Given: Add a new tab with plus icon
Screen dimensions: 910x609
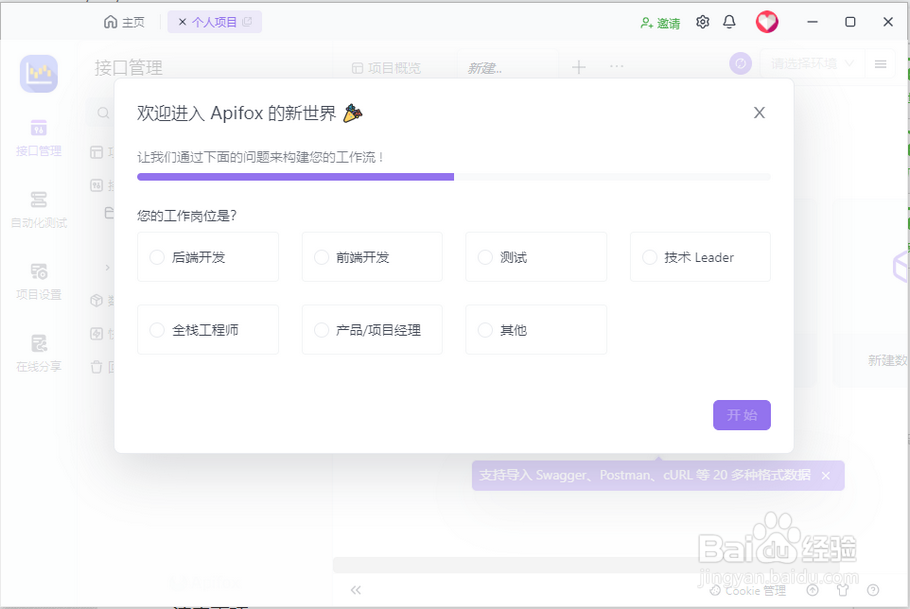Looking at the screenshot, I should 579,67.
